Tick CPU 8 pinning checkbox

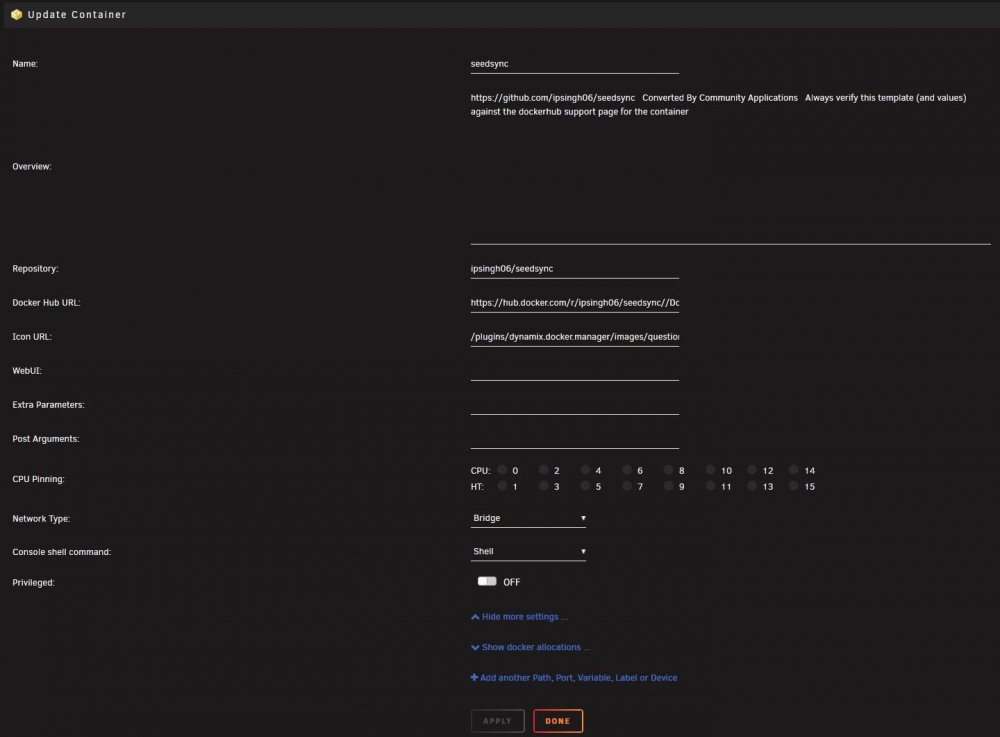[668, 470]
